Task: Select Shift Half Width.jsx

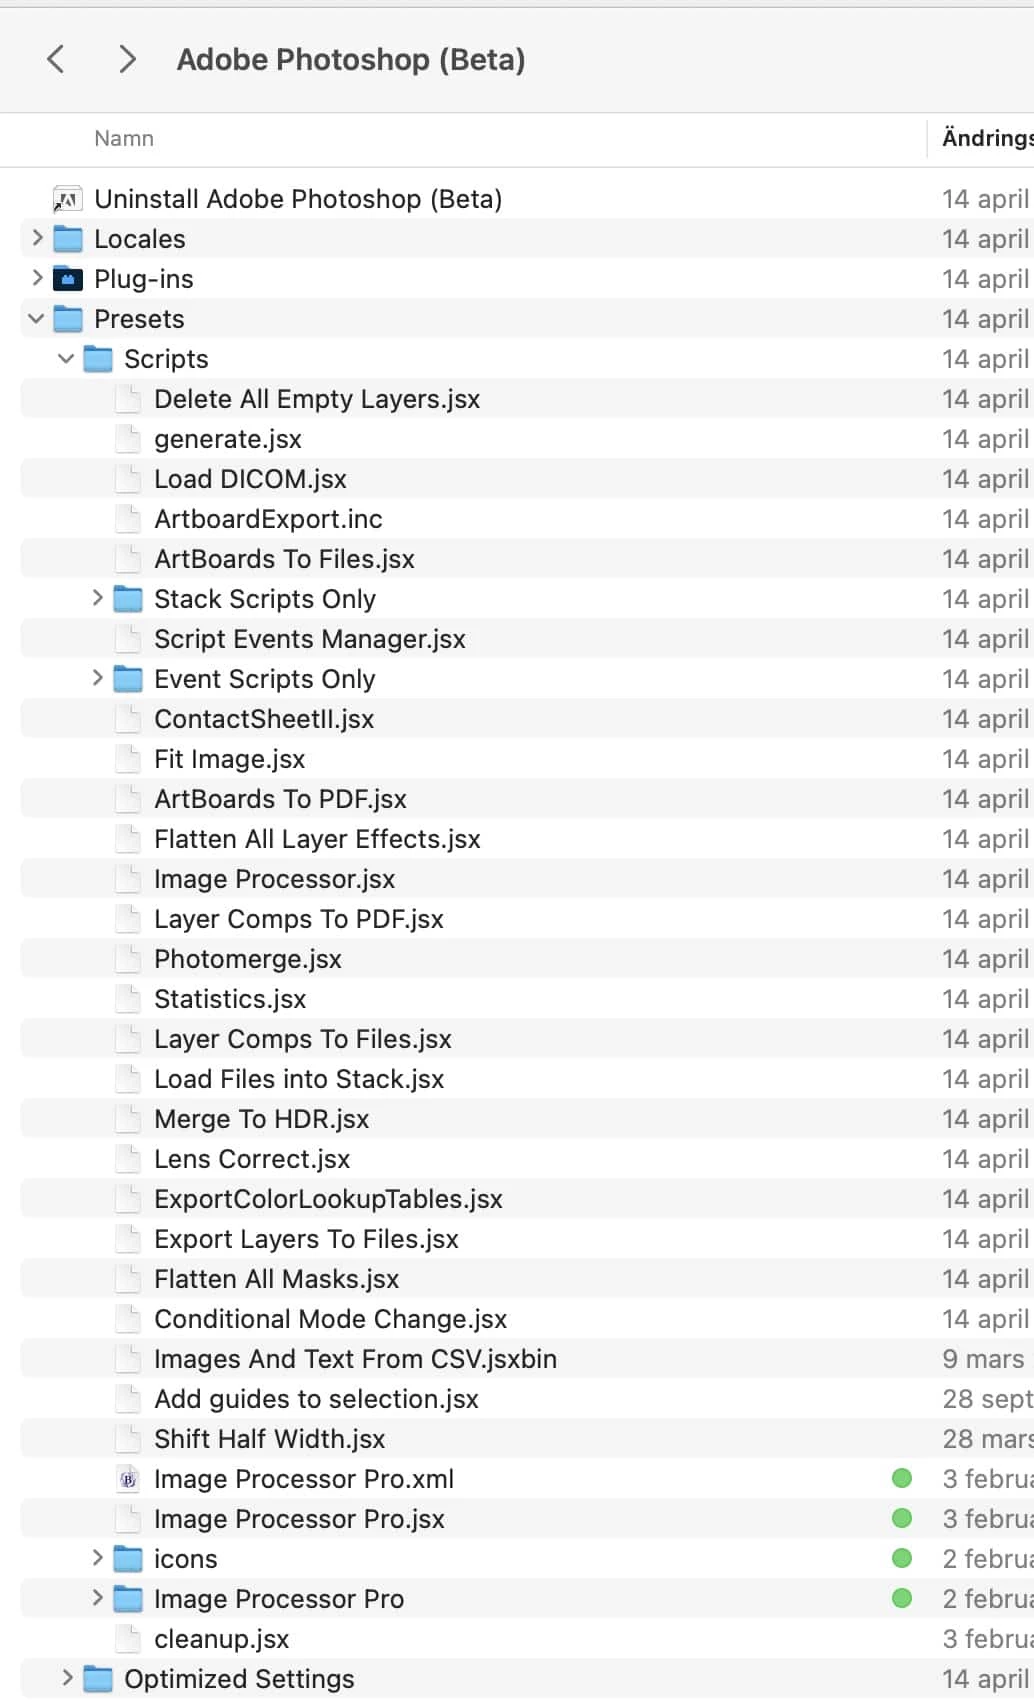Action: pos(269,1439)
